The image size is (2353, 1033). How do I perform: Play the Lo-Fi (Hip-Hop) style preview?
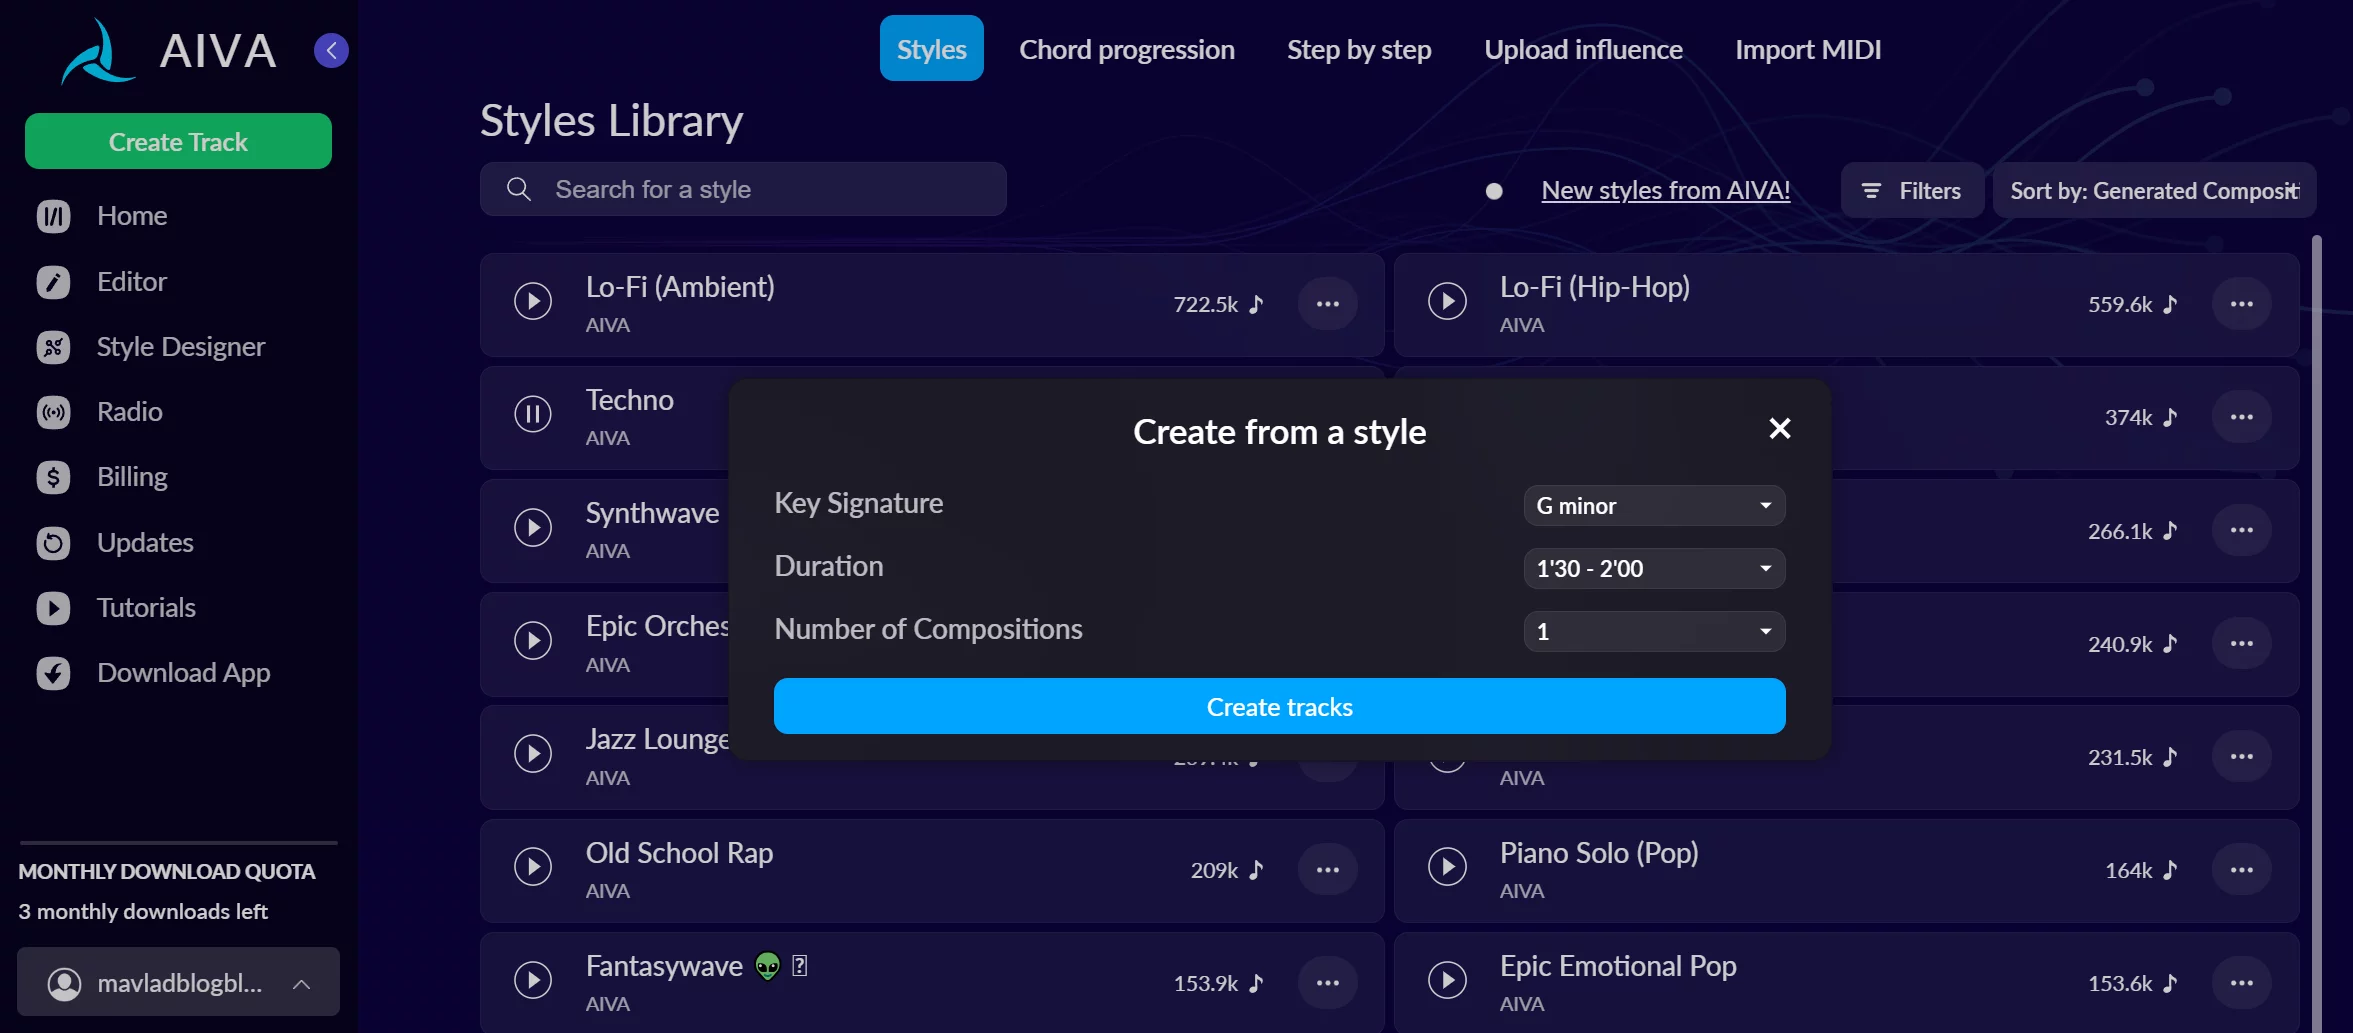1447,301
